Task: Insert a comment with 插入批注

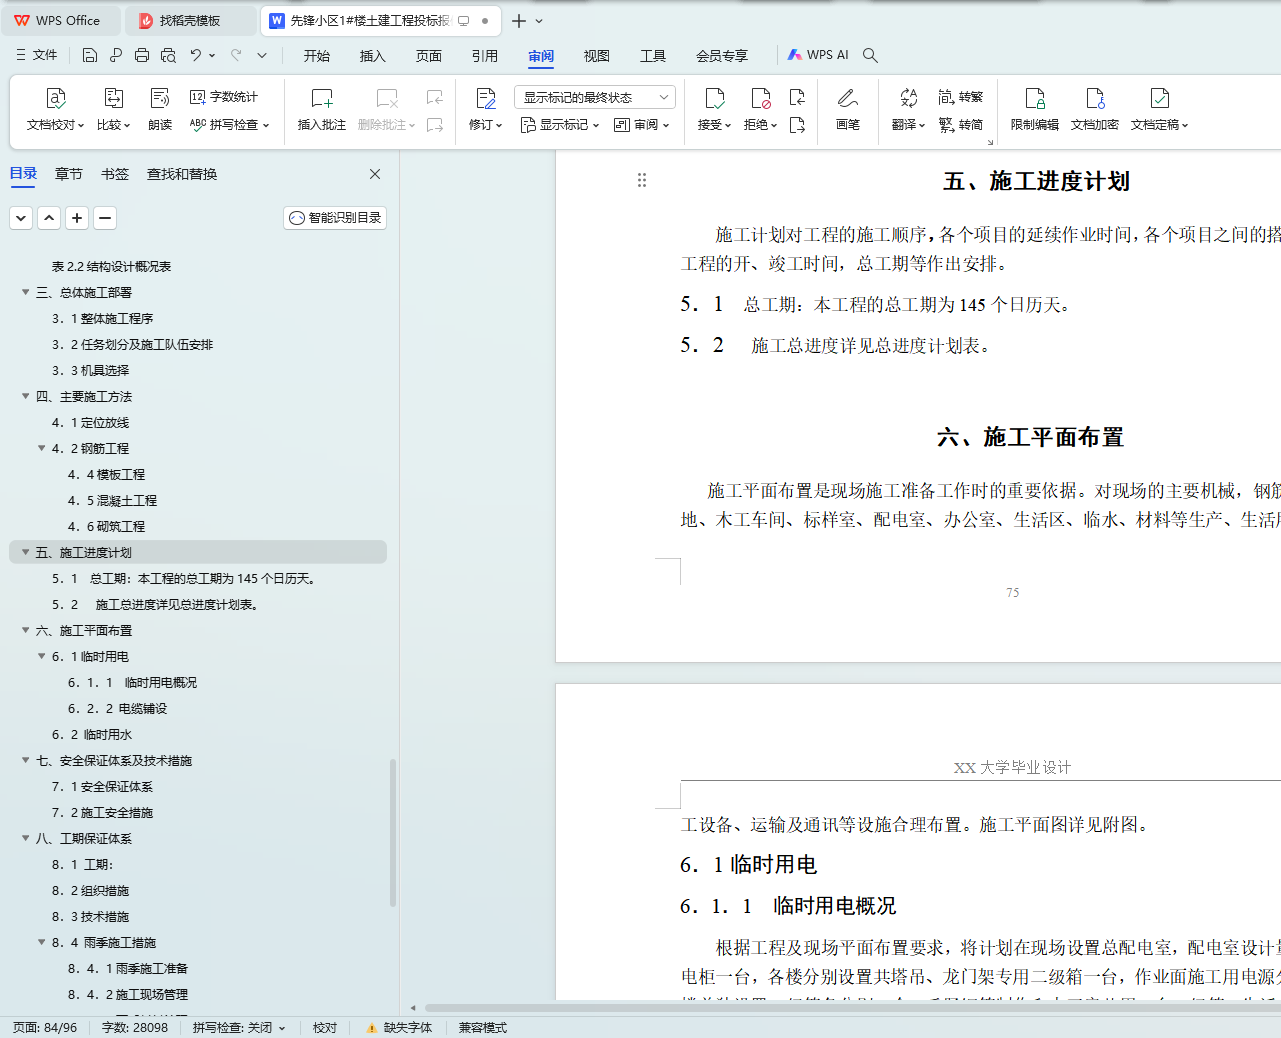Action: click(x=322, y=110)
